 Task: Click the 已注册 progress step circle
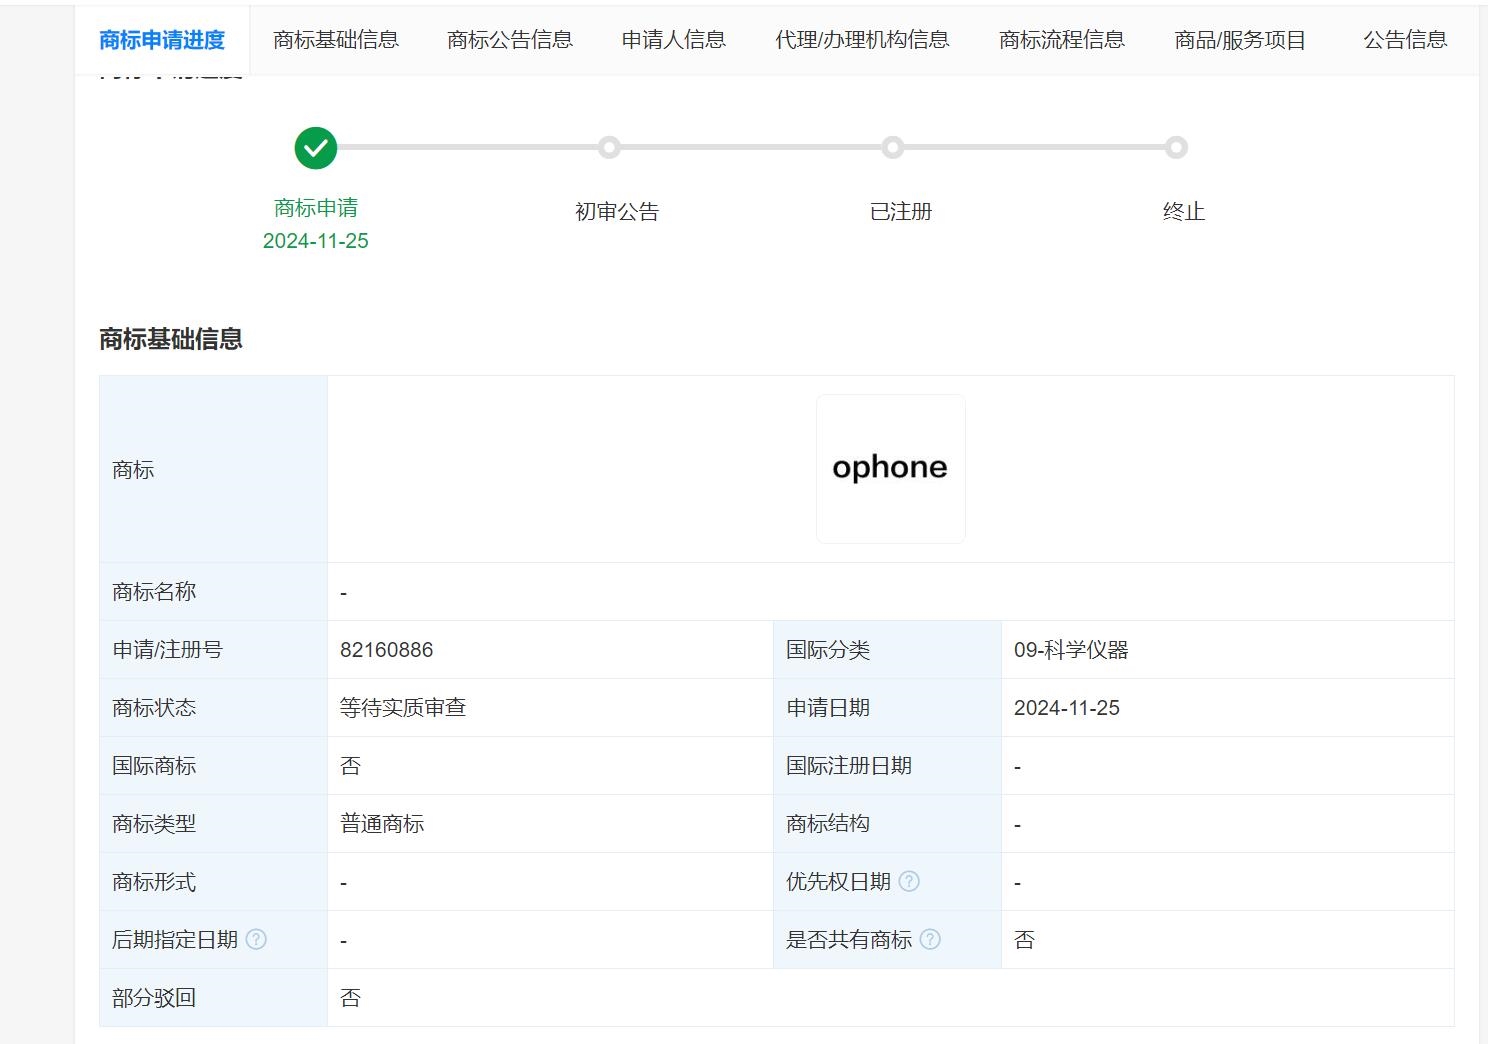[893, 148]
